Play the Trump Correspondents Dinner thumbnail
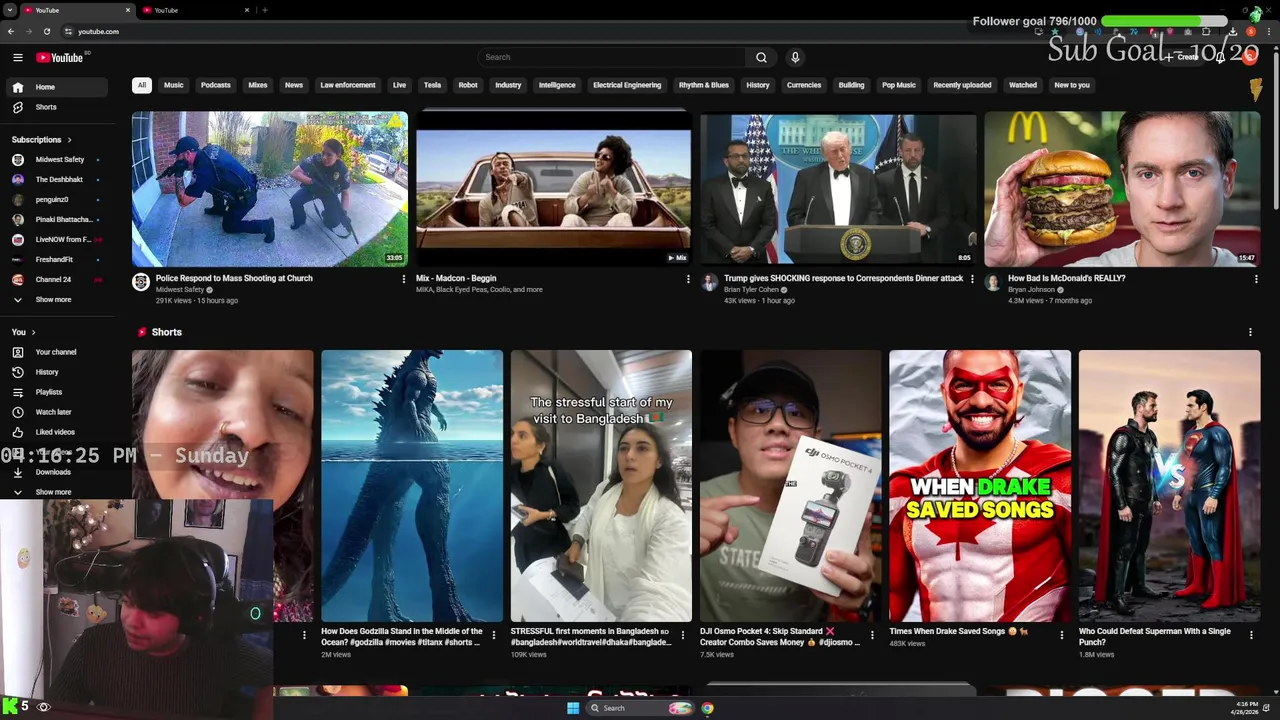Screen dimensions: 1280x720 point(838,189)
